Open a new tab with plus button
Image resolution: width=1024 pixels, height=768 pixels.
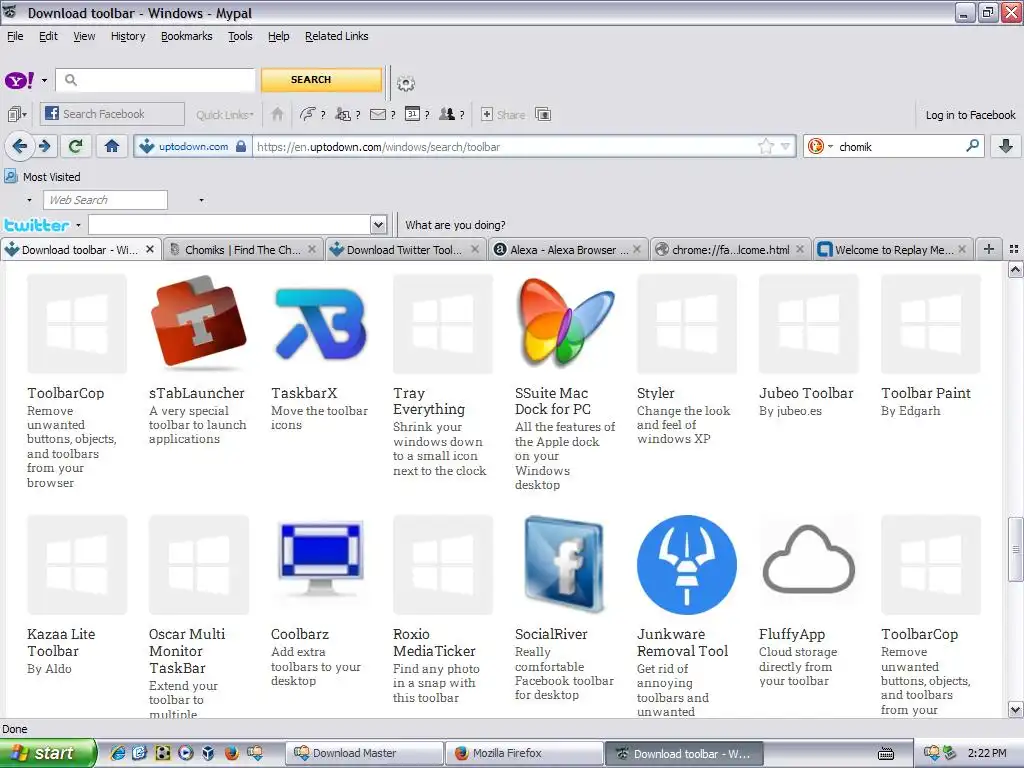point(989,249)
